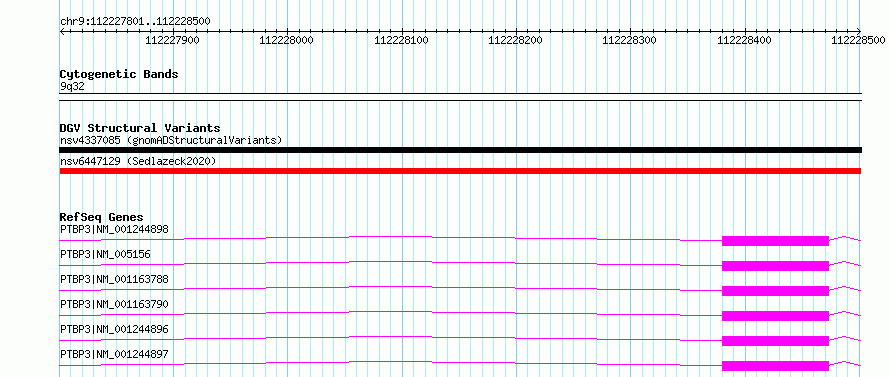Select the exon block of NM_001163790
This screenshot has height=377, width=890.
[775, 316]
